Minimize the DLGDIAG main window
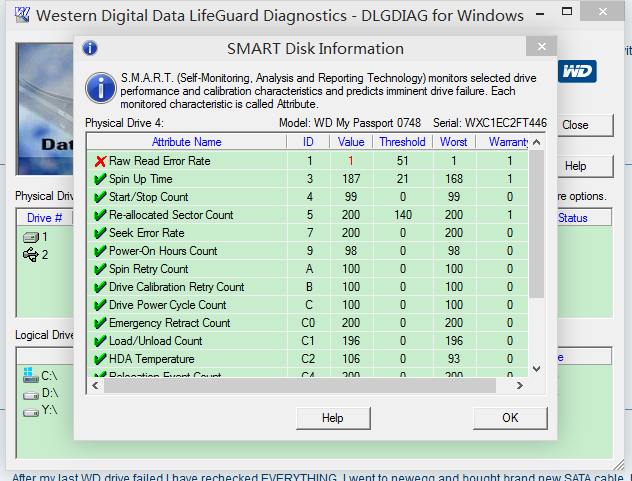Viewport: 632px width, 481px height. [x=540, y=13]
